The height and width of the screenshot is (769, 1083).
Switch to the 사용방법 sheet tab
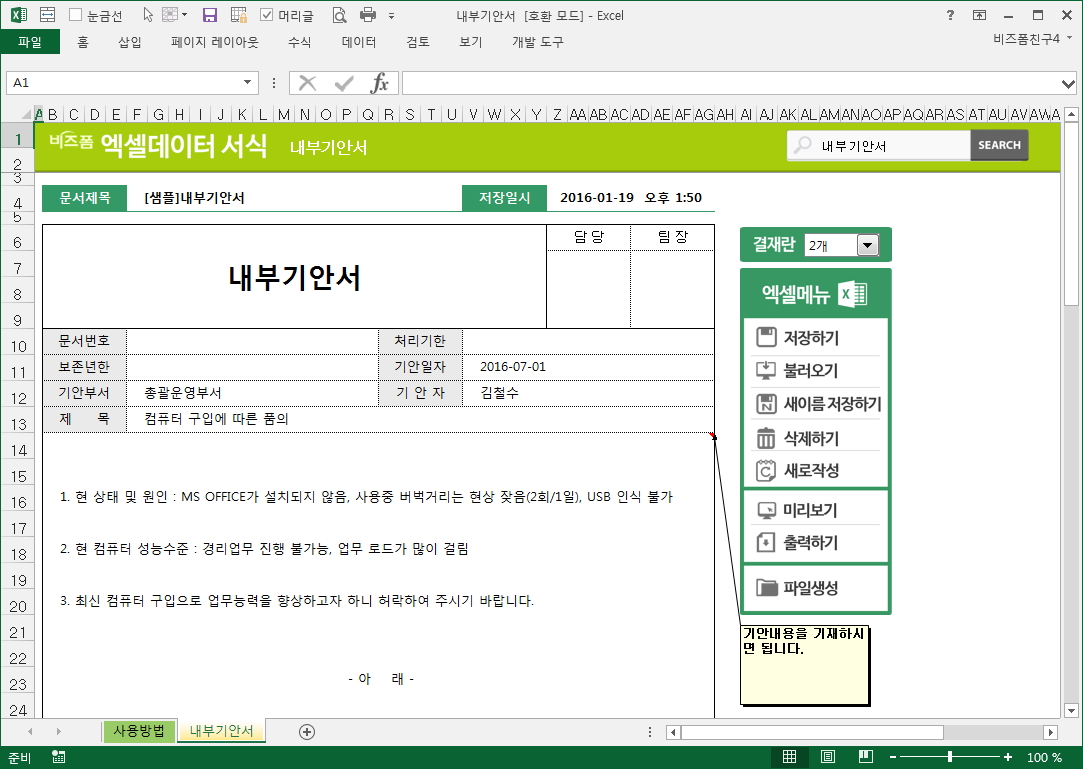pyautogui.click(x=139, y=731)
